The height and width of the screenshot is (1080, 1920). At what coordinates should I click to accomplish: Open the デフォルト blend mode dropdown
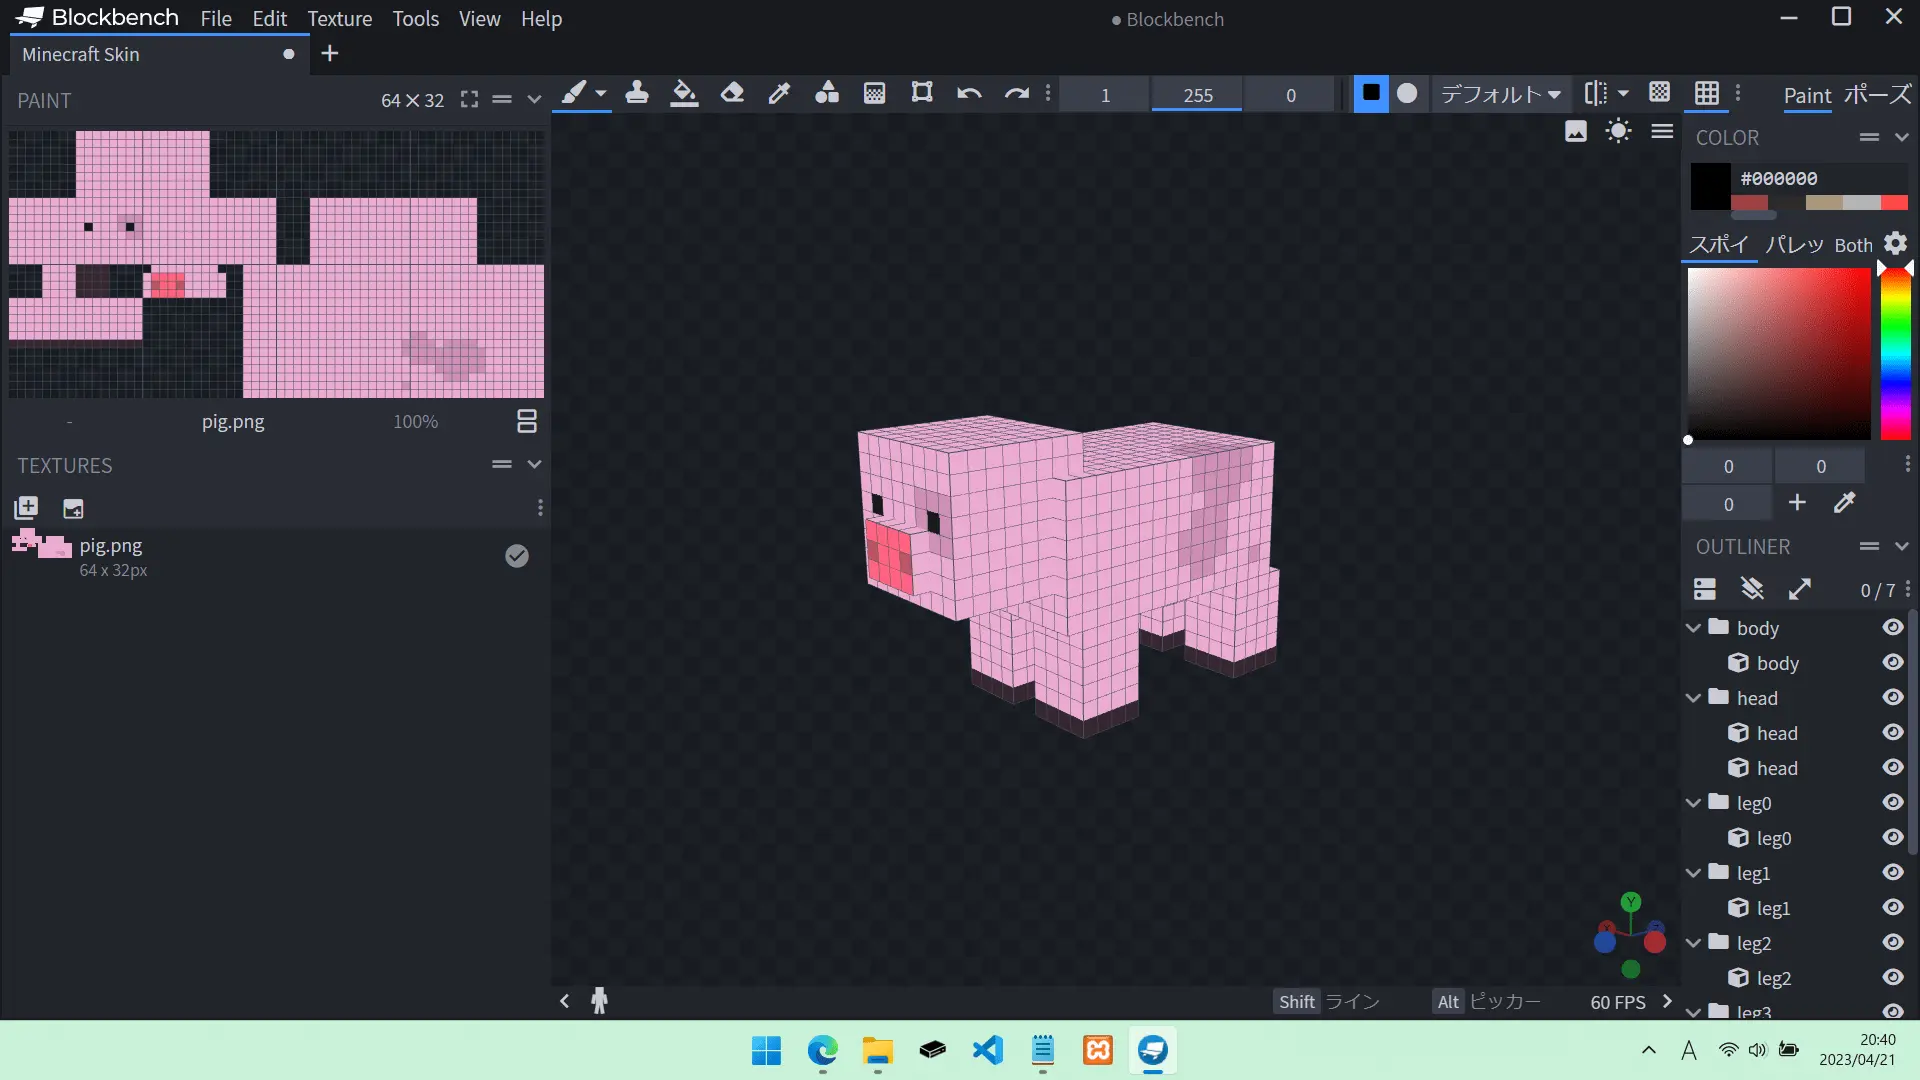pyautogui.click(x=1500, y=94)
